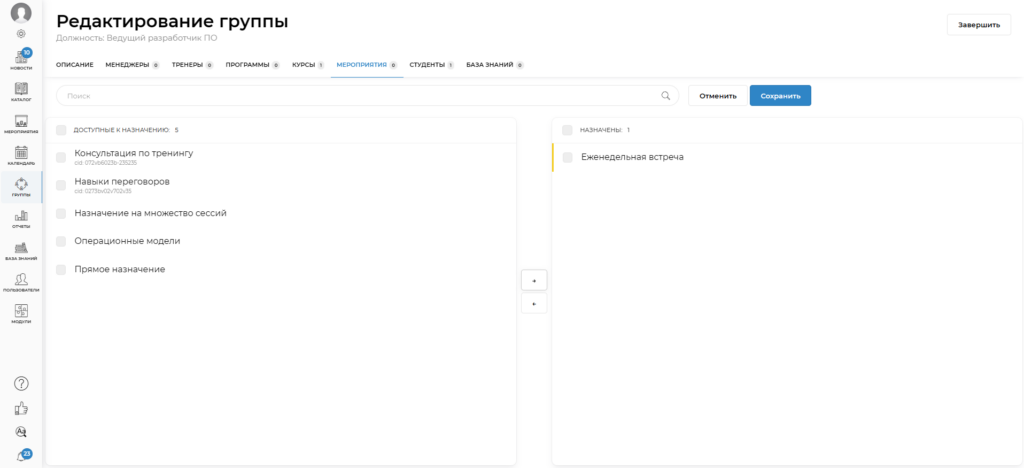1024x468 pixels.
Task: Toggle select-all checkbox for Назначены
Action: click(x=568, y=130)
